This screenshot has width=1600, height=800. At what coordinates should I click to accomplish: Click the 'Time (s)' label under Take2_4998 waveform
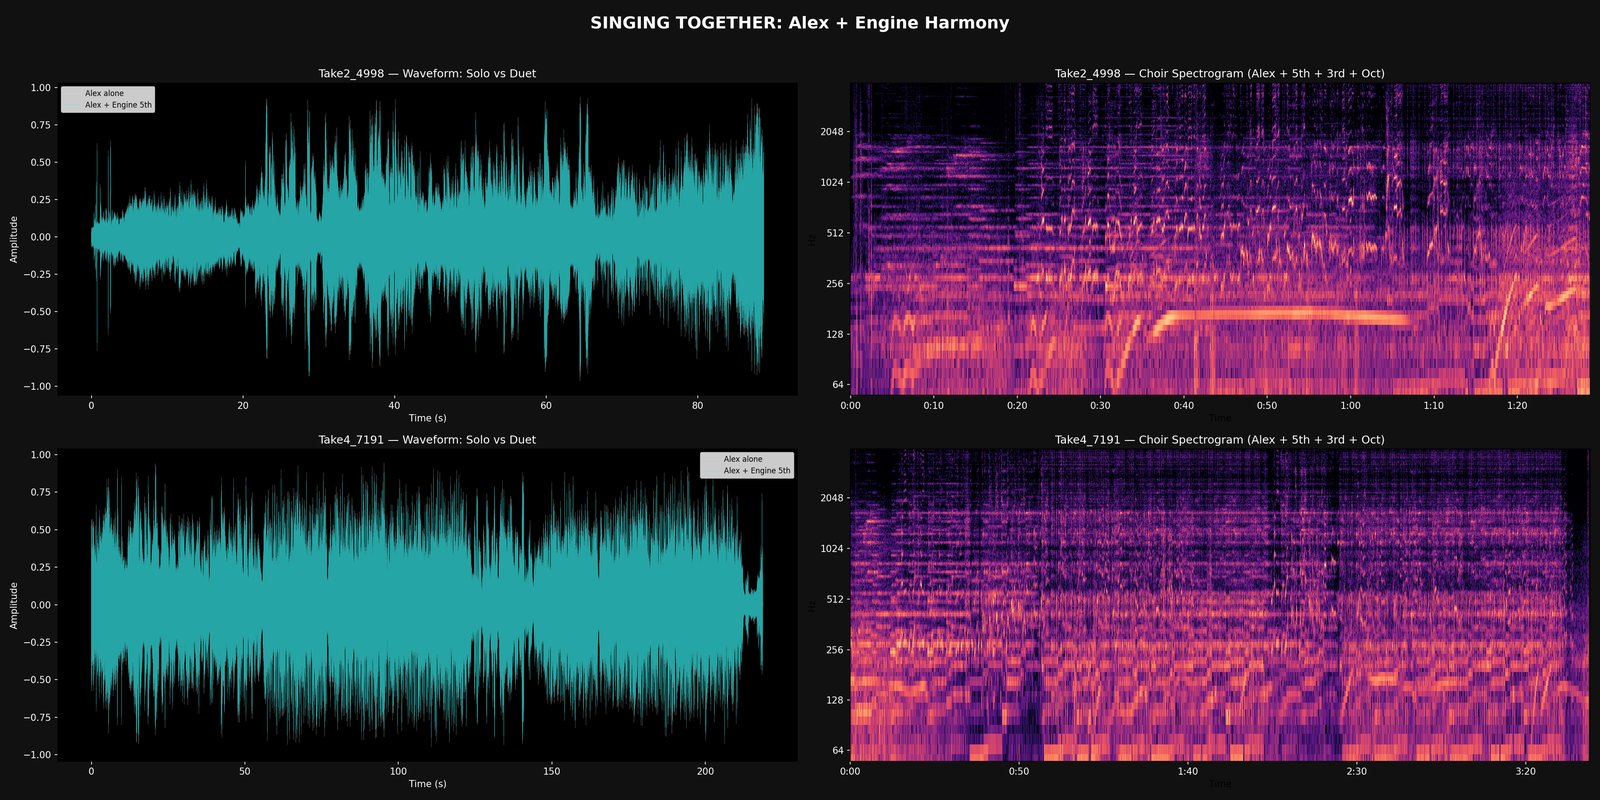pyautogui.click(x=427, y=418)
